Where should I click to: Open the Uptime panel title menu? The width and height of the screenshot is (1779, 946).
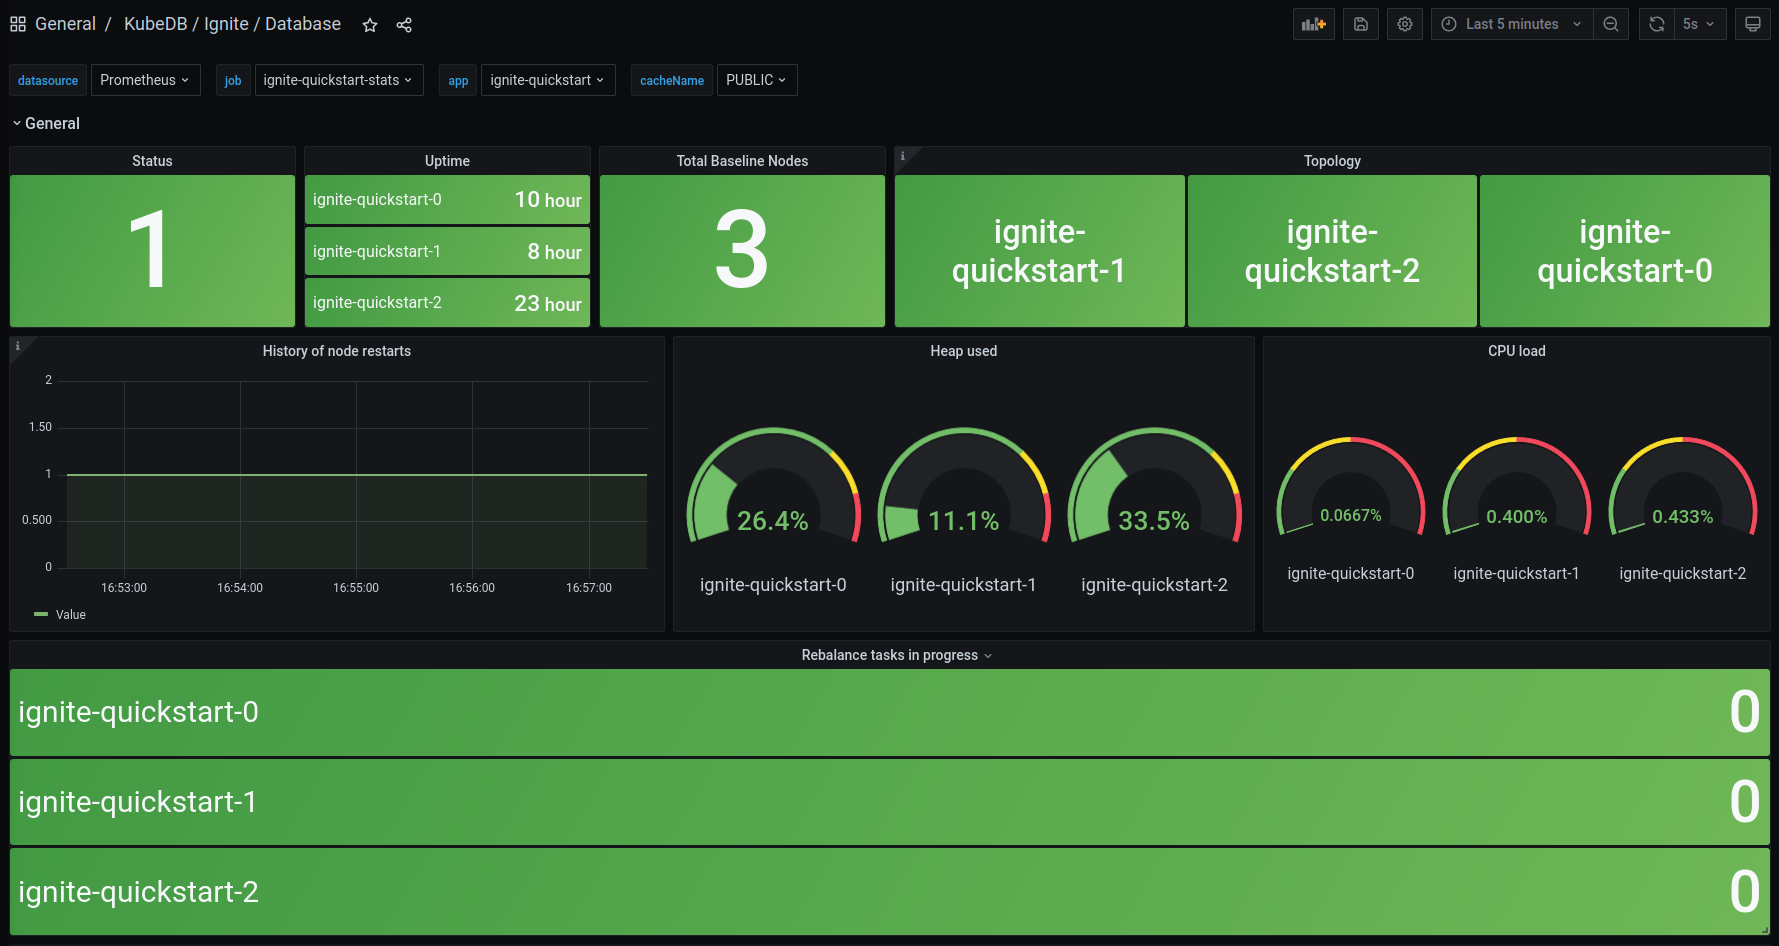tap(447, 161)
